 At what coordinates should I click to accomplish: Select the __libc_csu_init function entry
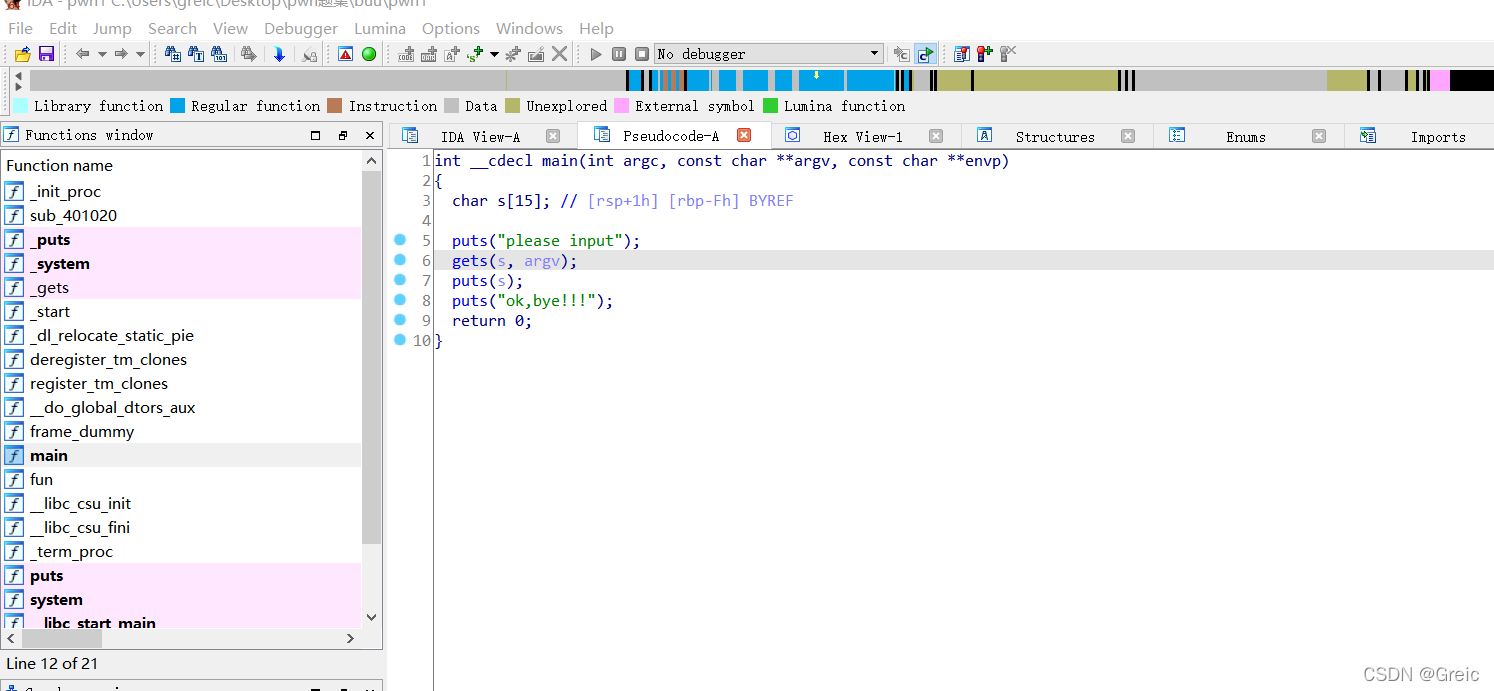181,504
